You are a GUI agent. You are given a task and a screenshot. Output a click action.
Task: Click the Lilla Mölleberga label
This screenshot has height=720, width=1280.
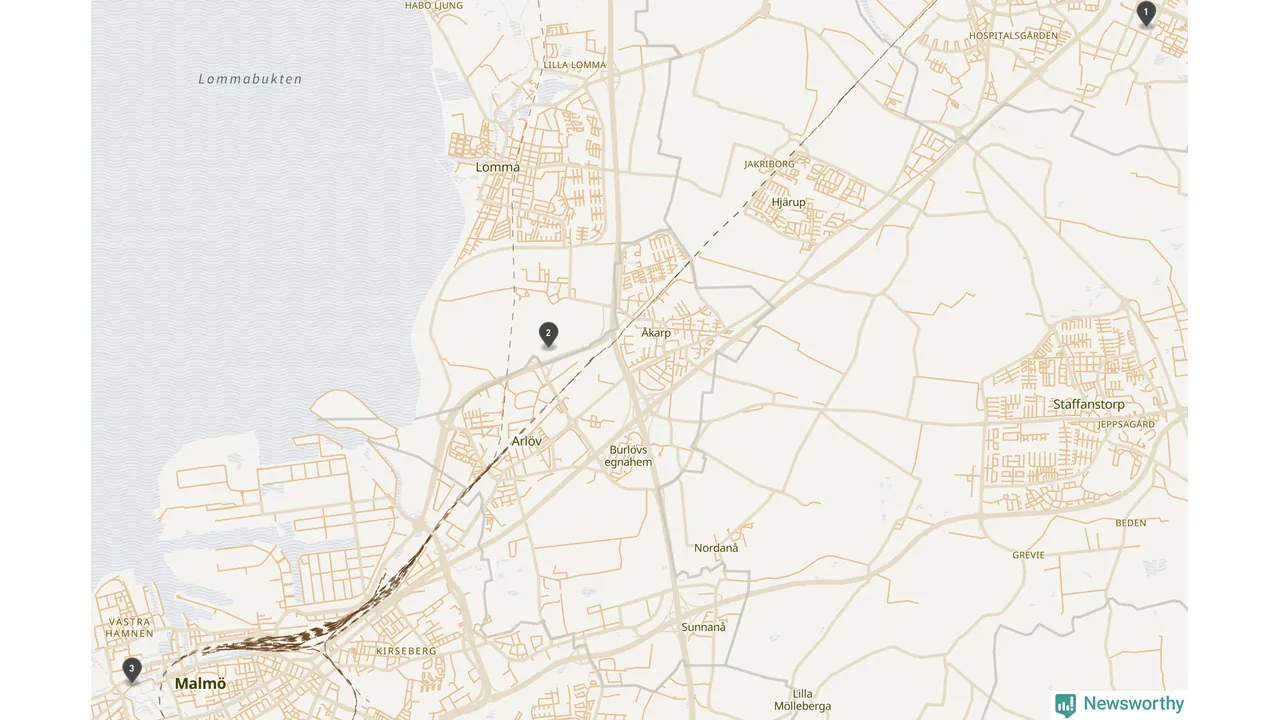pyautogui.click(x=802, y=700)
